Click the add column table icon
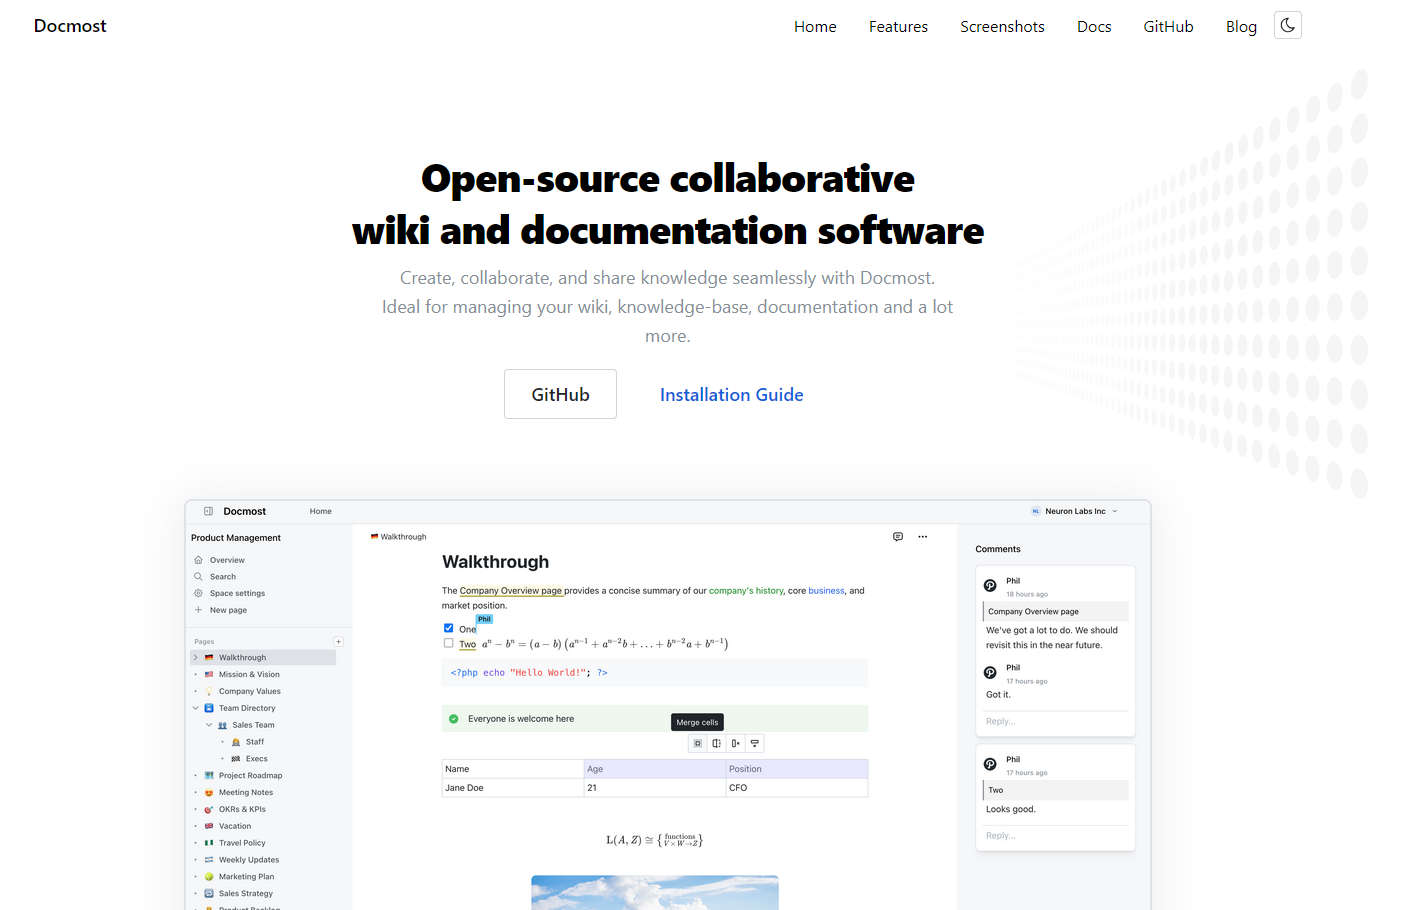 coord(735,743)
